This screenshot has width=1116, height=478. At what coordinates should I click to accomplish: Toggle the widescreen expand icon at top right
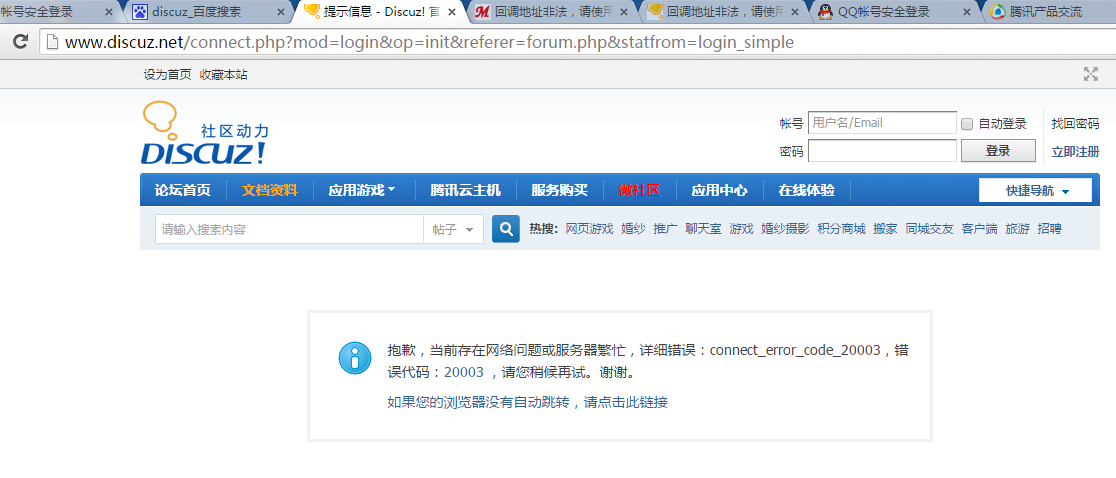(x=1090, y=74)
